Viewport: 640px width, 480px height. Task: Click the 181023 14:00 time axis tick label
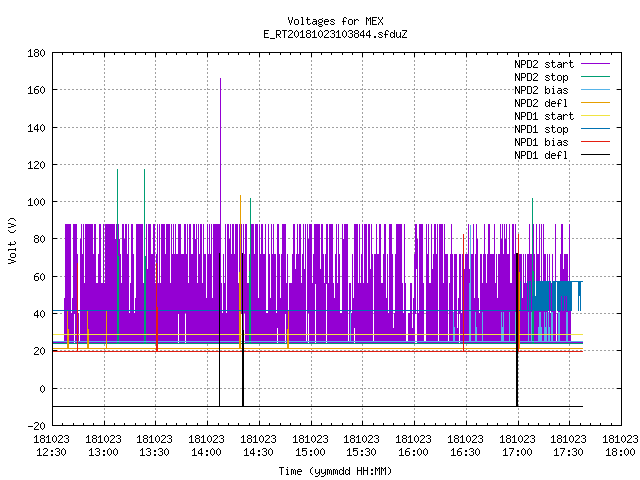click(x=206, y=446)
